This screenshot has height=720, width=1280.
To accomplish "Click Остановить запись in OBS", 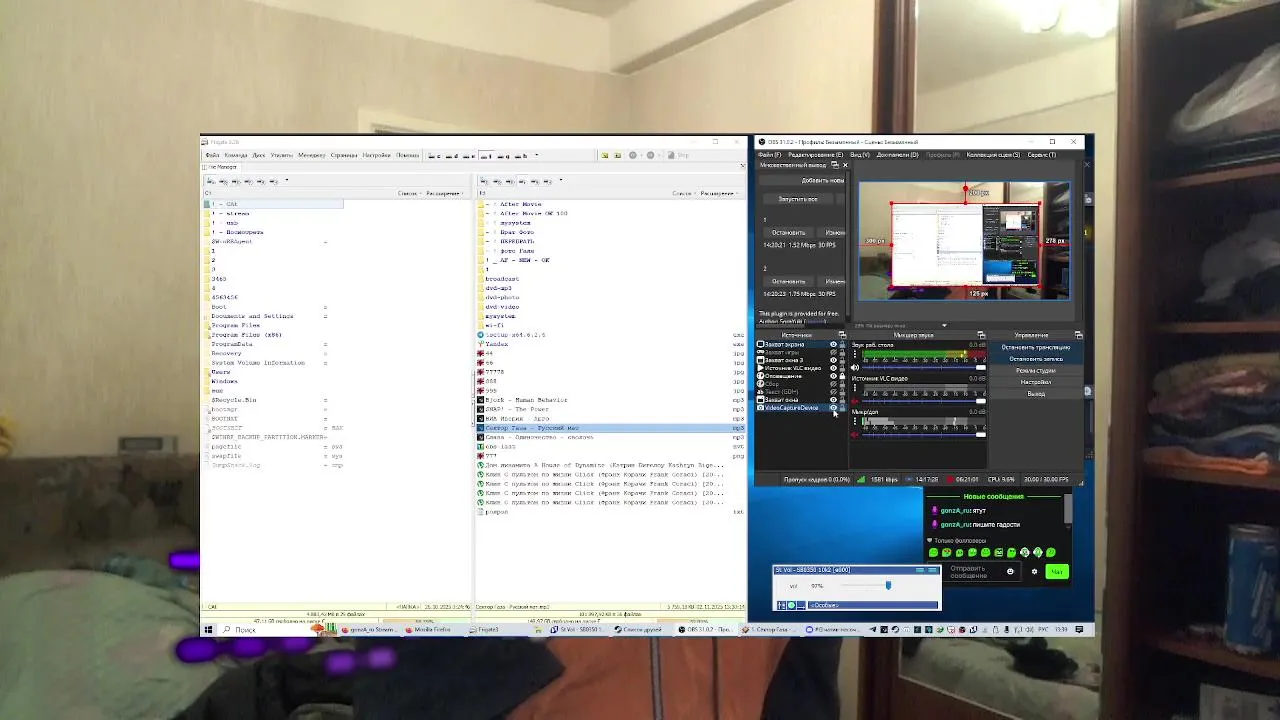I will click(x=1035, y=359).
